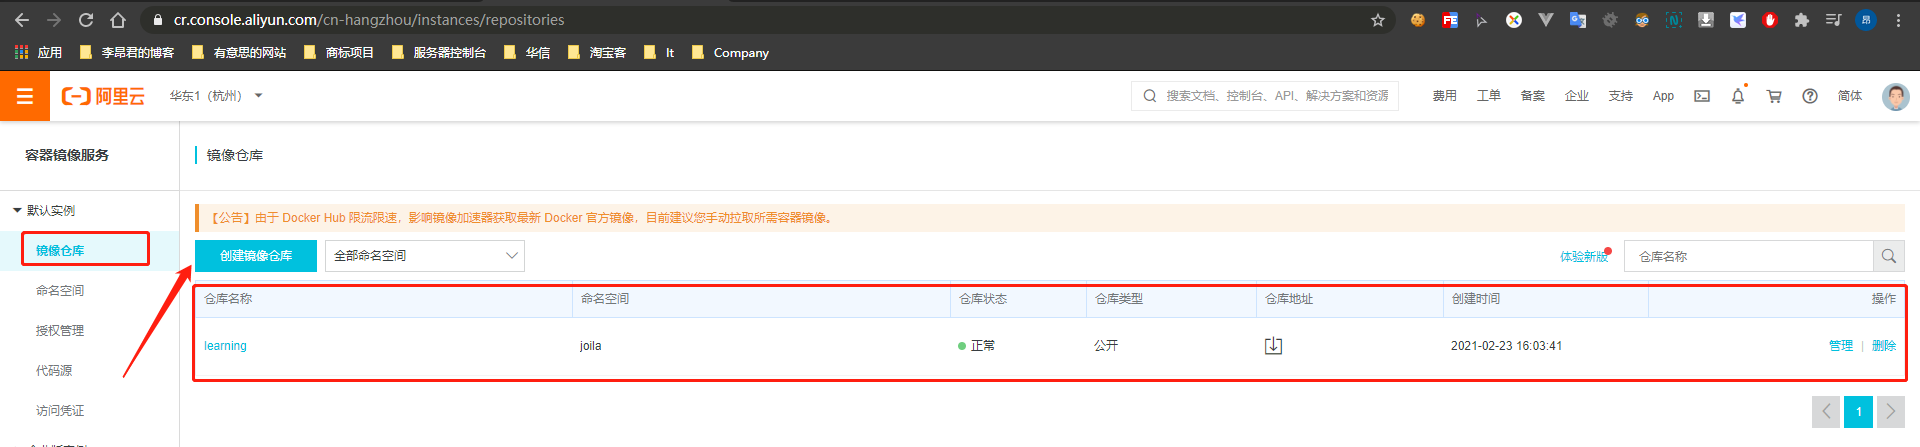Click 管理 for the learning repository
The height and width of the screenshot is (447, 1920).
tap(1840, 346)
